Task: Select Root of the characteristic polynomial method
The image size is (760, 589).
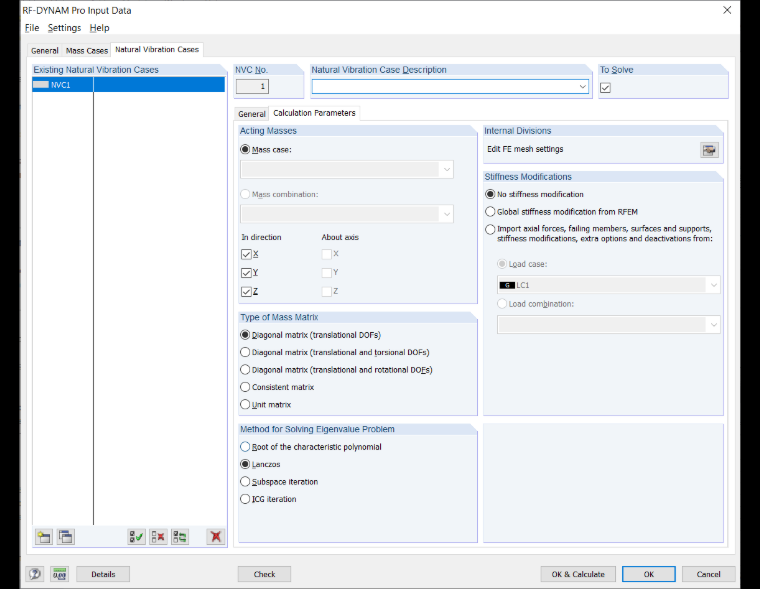Action: (245, 447)
